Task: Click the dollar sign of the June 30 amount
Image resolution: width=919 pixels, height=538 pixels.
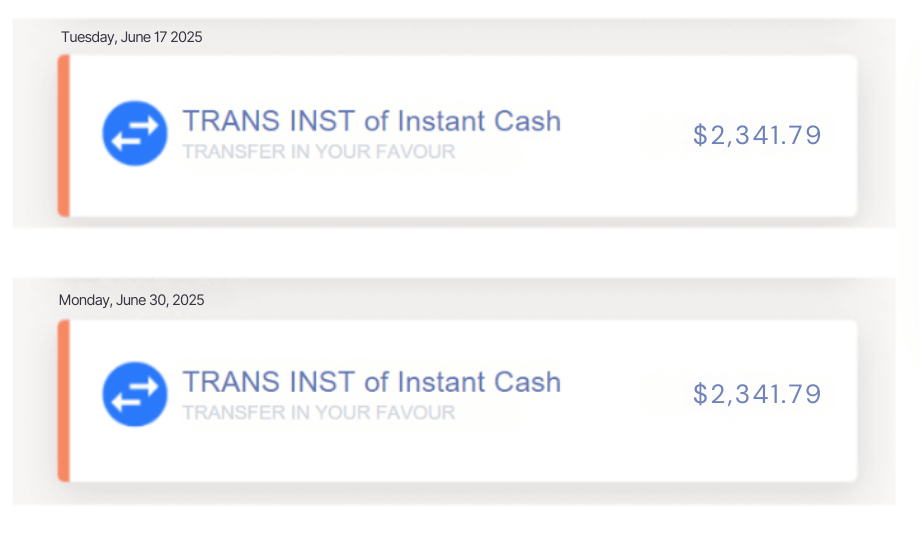Action: pos(700,394)
